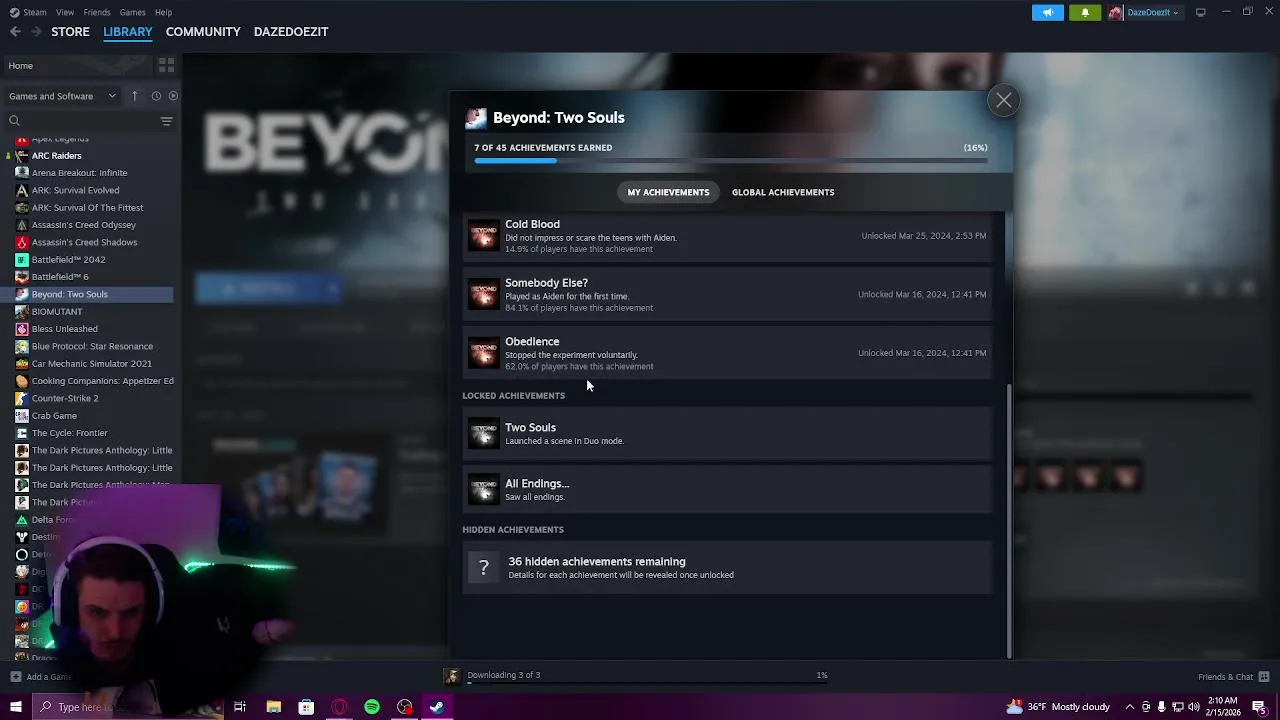Go to the COMMUNITY section
Screen dimensions: 1280x720
[x=203, y=32]
